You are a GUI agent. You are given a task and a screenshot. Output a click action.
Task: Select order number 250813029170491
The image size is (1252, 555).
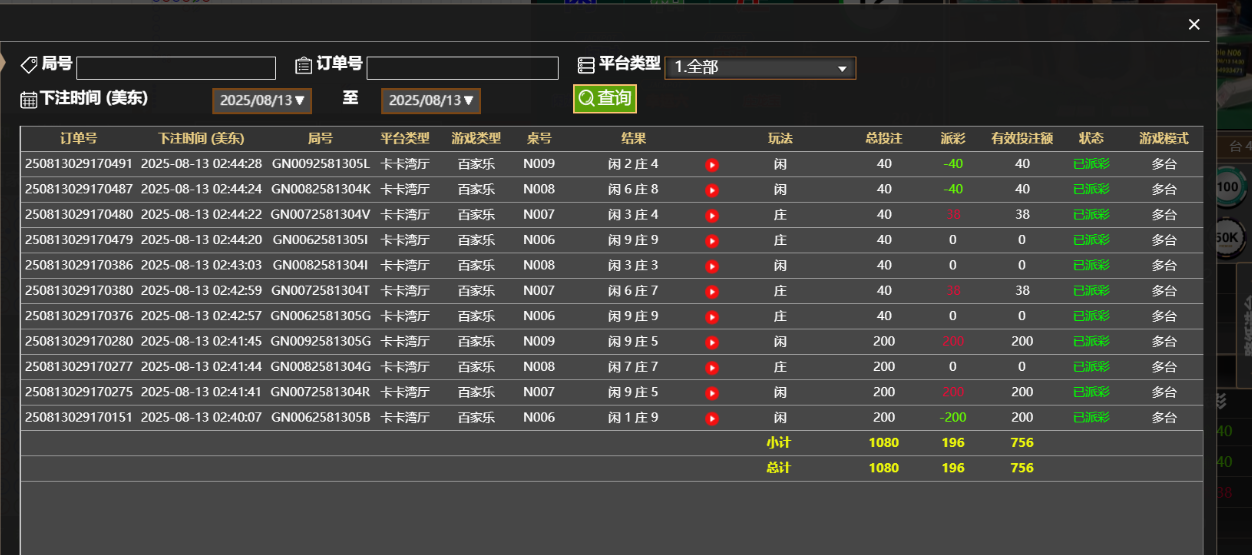(x=78, y=164)
